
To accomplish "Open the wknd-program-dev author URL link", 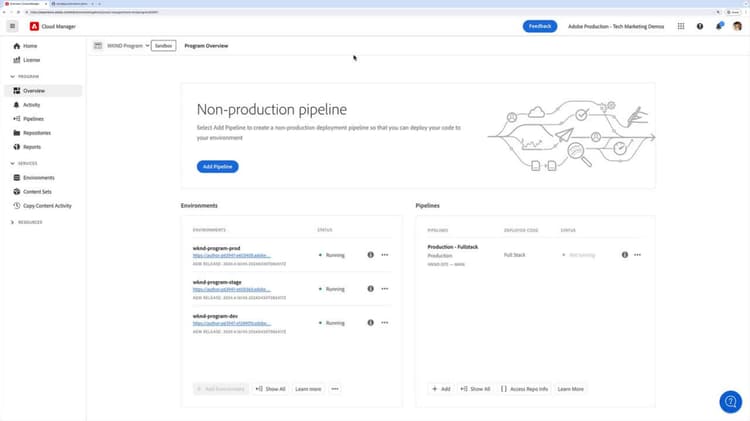I will pos(231,323).
